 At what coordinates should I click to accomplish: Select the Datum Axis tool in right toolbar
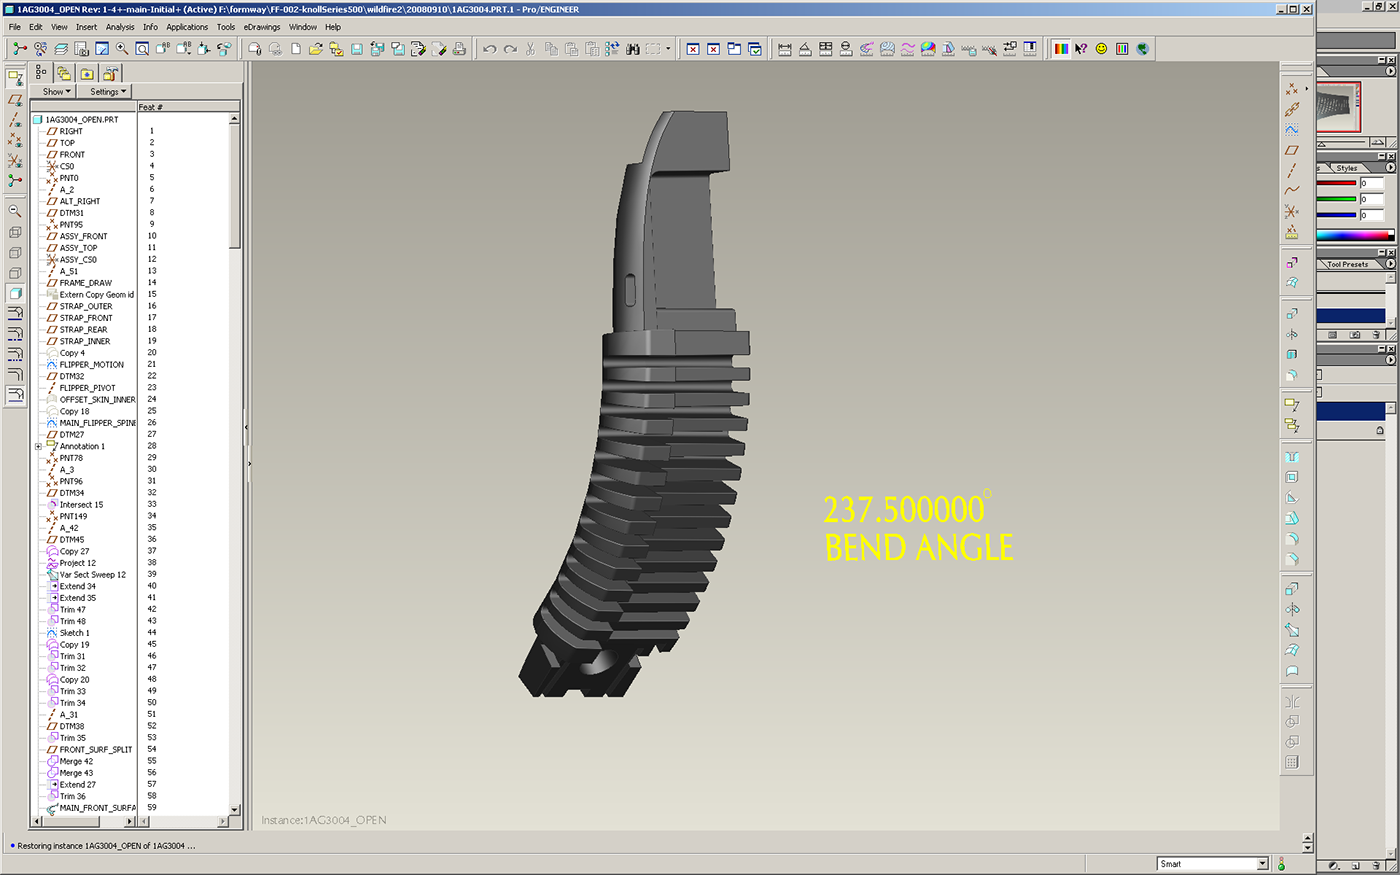click(x=1292, y=170)
